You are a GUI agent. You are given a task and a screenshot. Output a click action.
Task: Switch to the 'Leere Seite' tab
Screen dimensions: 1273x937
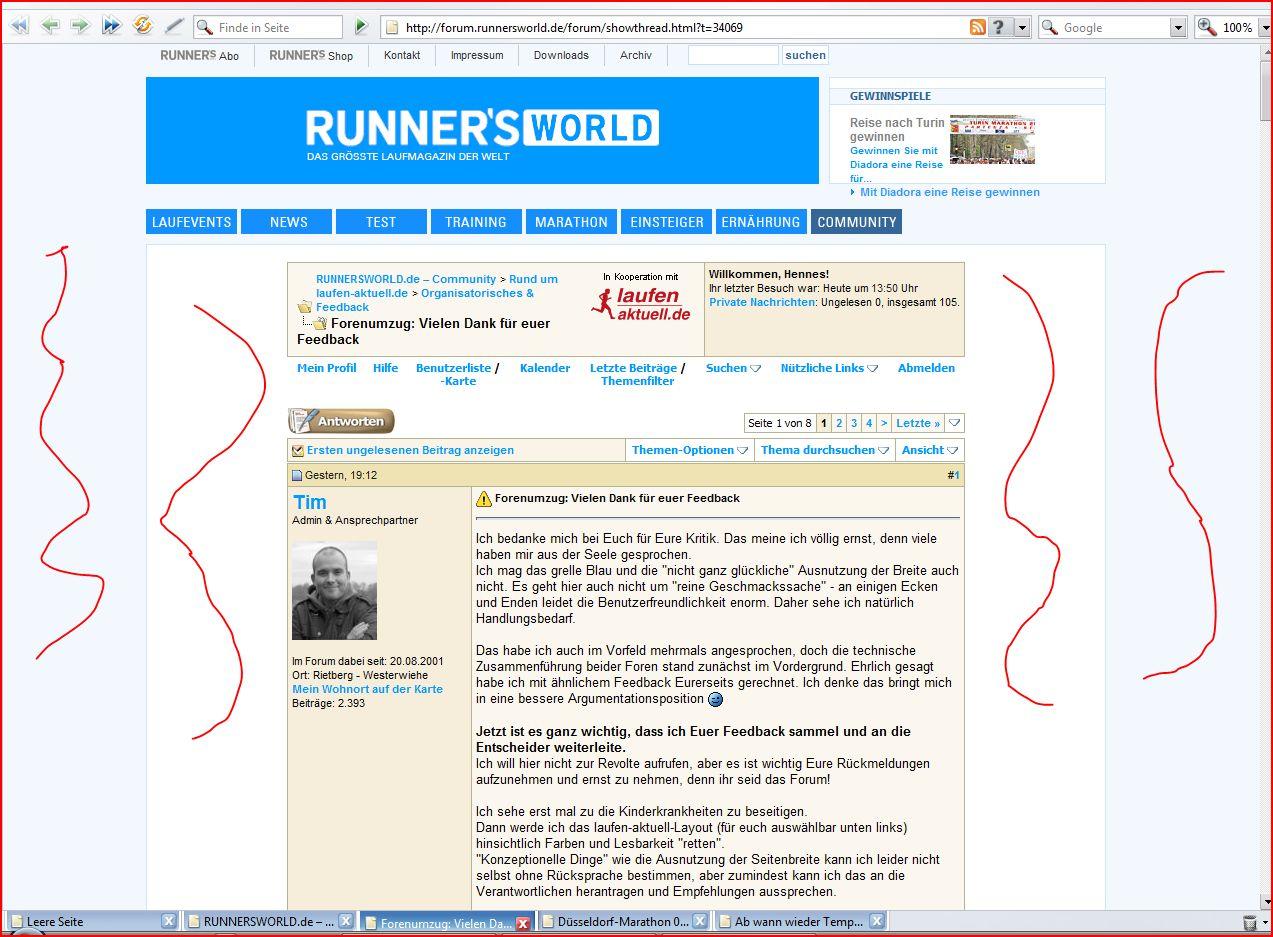point(92,921)
